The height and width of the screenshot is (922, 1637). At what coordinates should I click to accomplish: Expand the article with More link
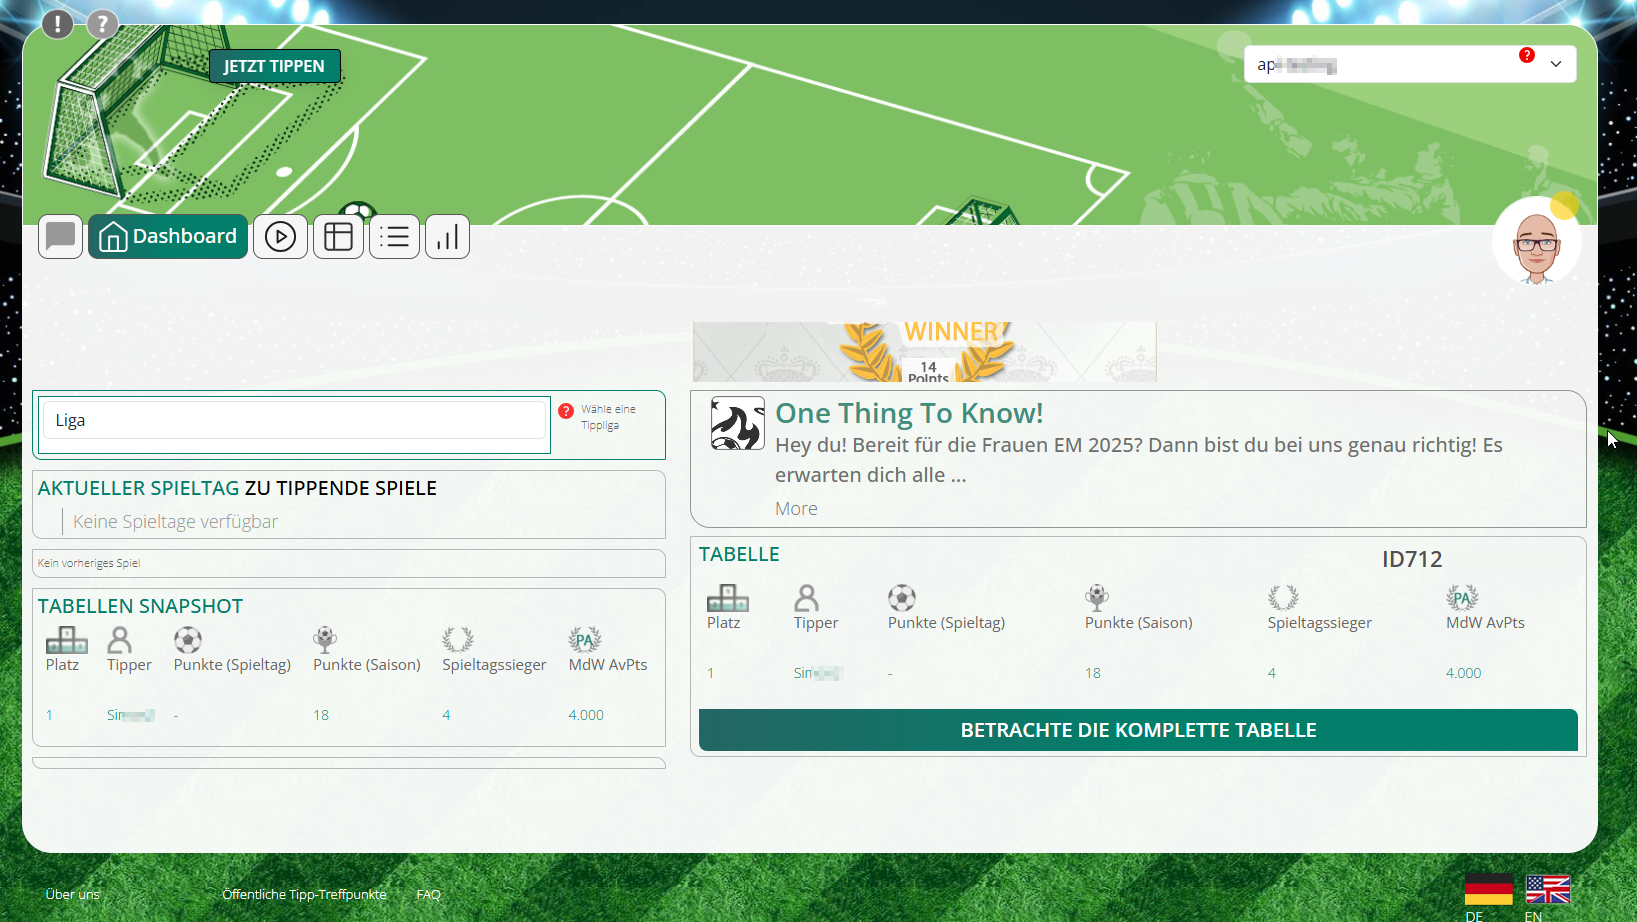(796, 509)
